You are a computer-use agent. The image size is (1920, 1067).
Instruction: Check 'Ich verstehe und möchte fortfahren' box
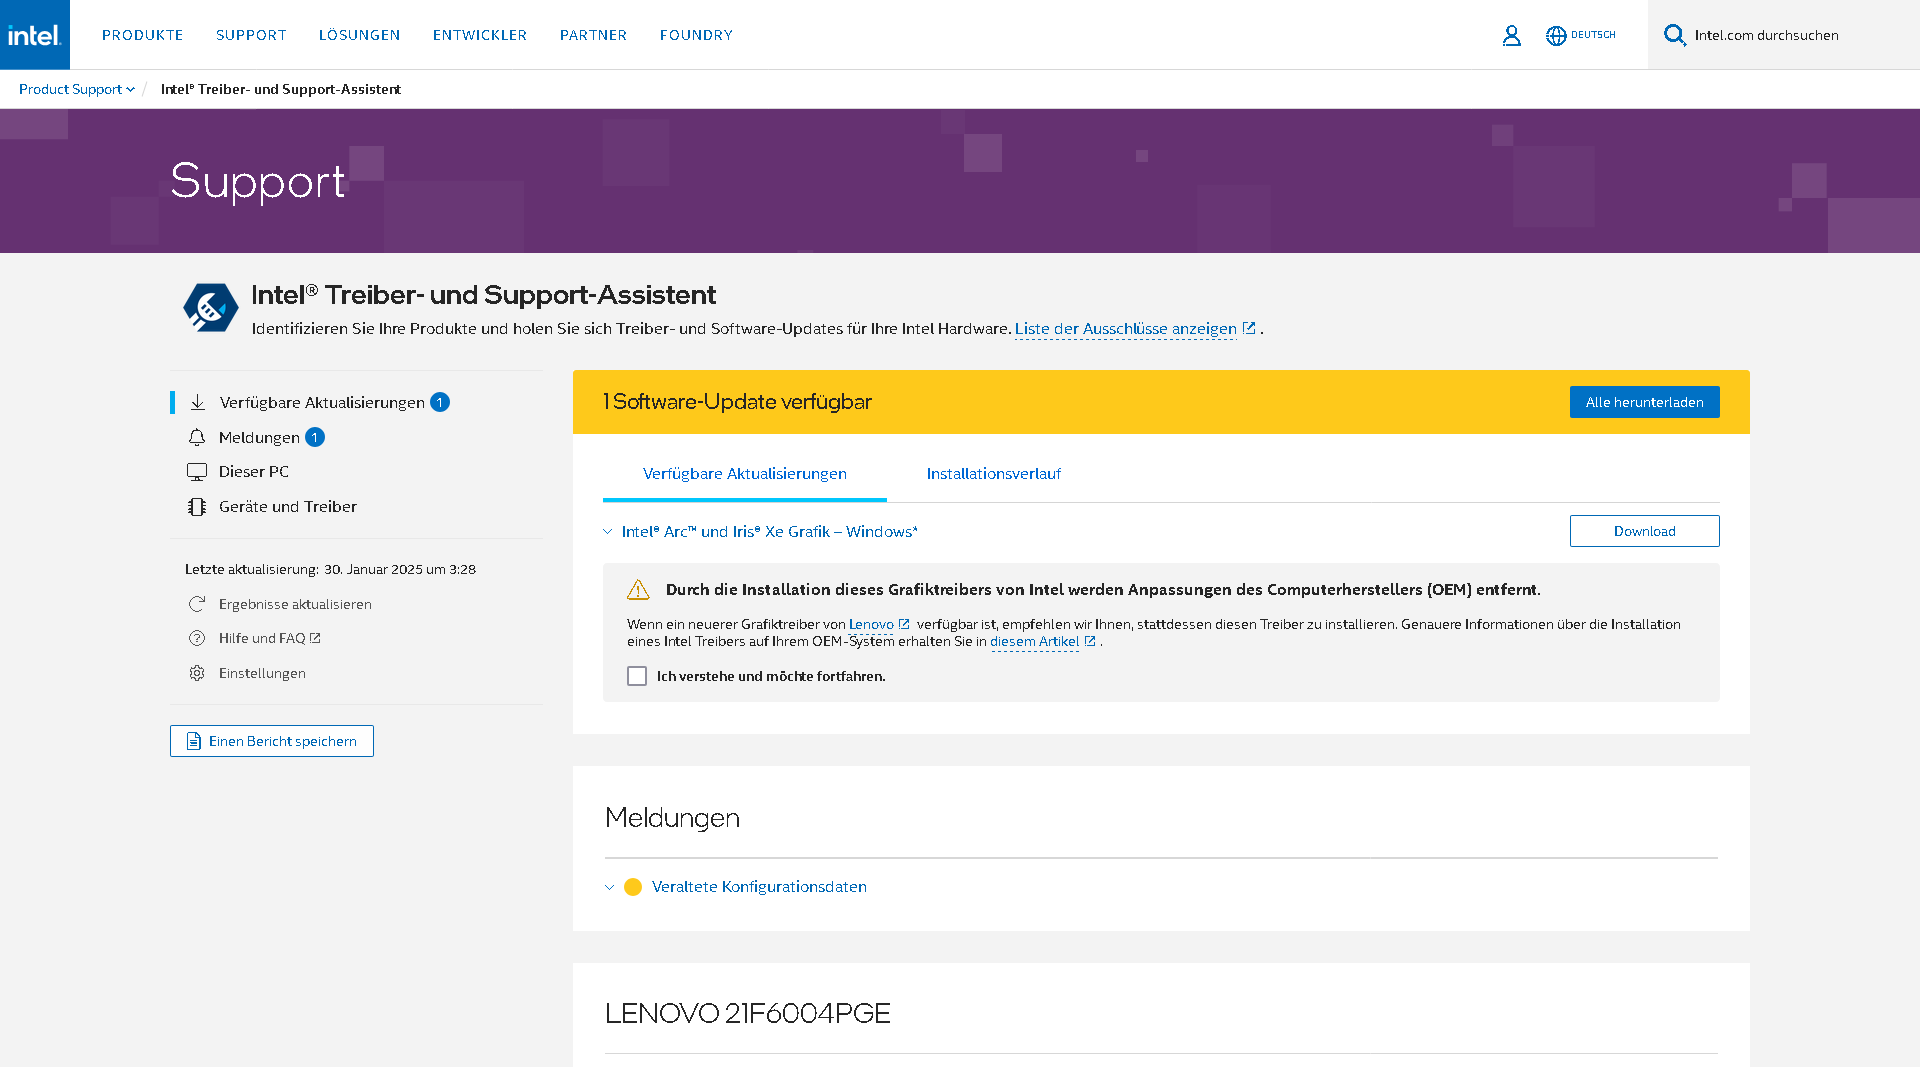click(637, 676)
